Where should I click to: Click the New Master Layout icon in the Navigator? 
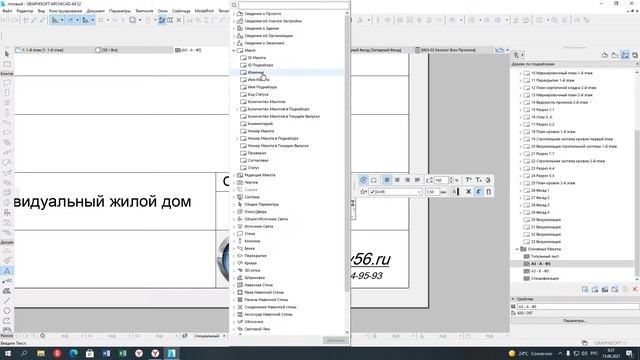point(605,289)
